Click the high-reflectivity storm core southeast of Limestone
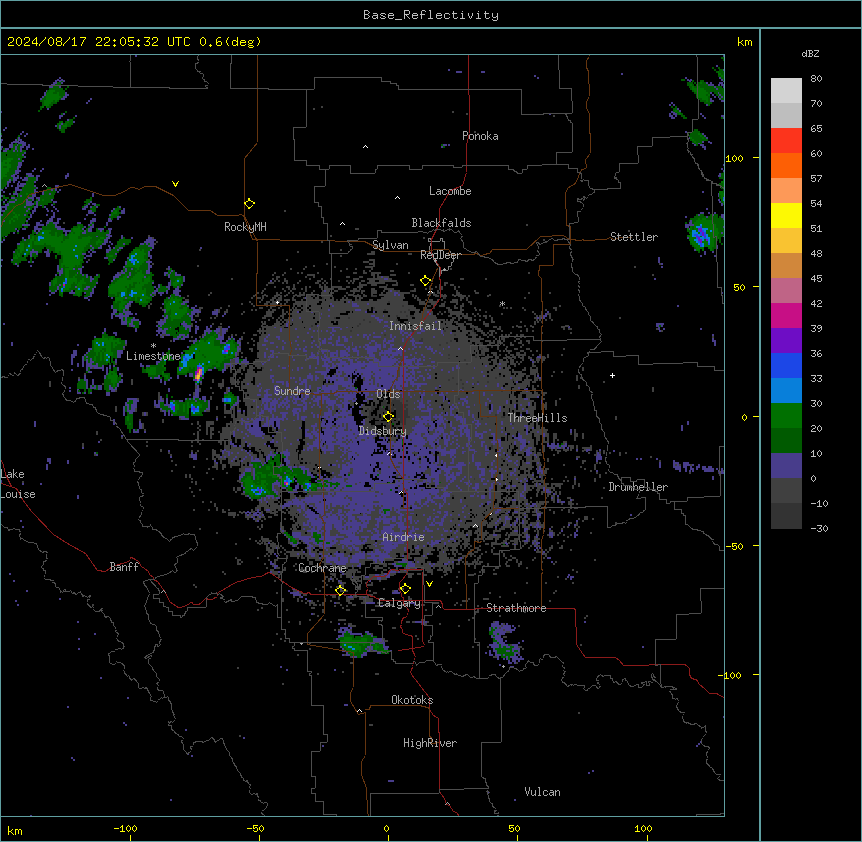 click(x=198, y=374)
